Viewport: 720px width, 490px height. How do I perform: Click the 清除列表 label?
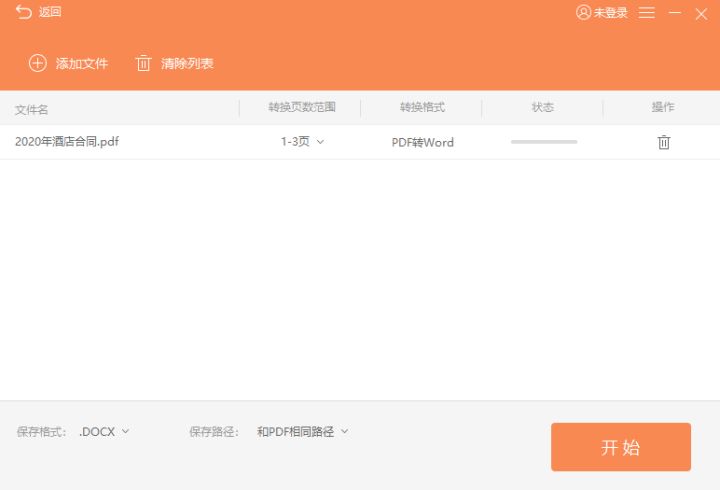click(x=187, y=63)
